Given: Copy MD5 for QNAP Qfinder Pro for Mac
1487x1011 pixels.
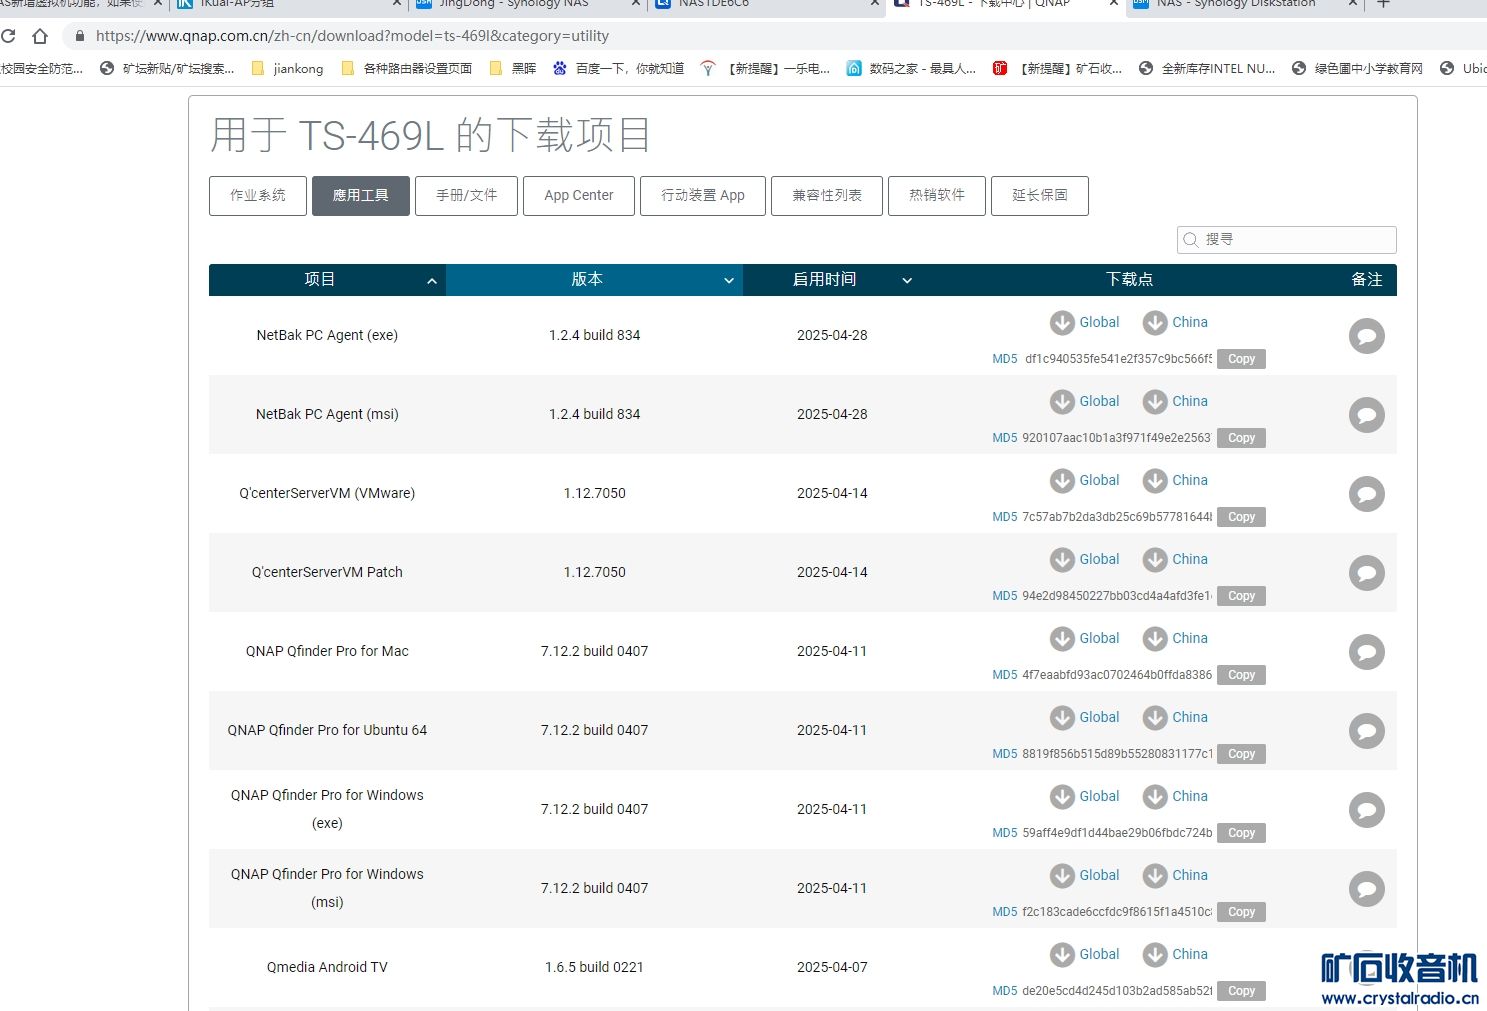Looking at the screenshot, I should [1241, 675].
